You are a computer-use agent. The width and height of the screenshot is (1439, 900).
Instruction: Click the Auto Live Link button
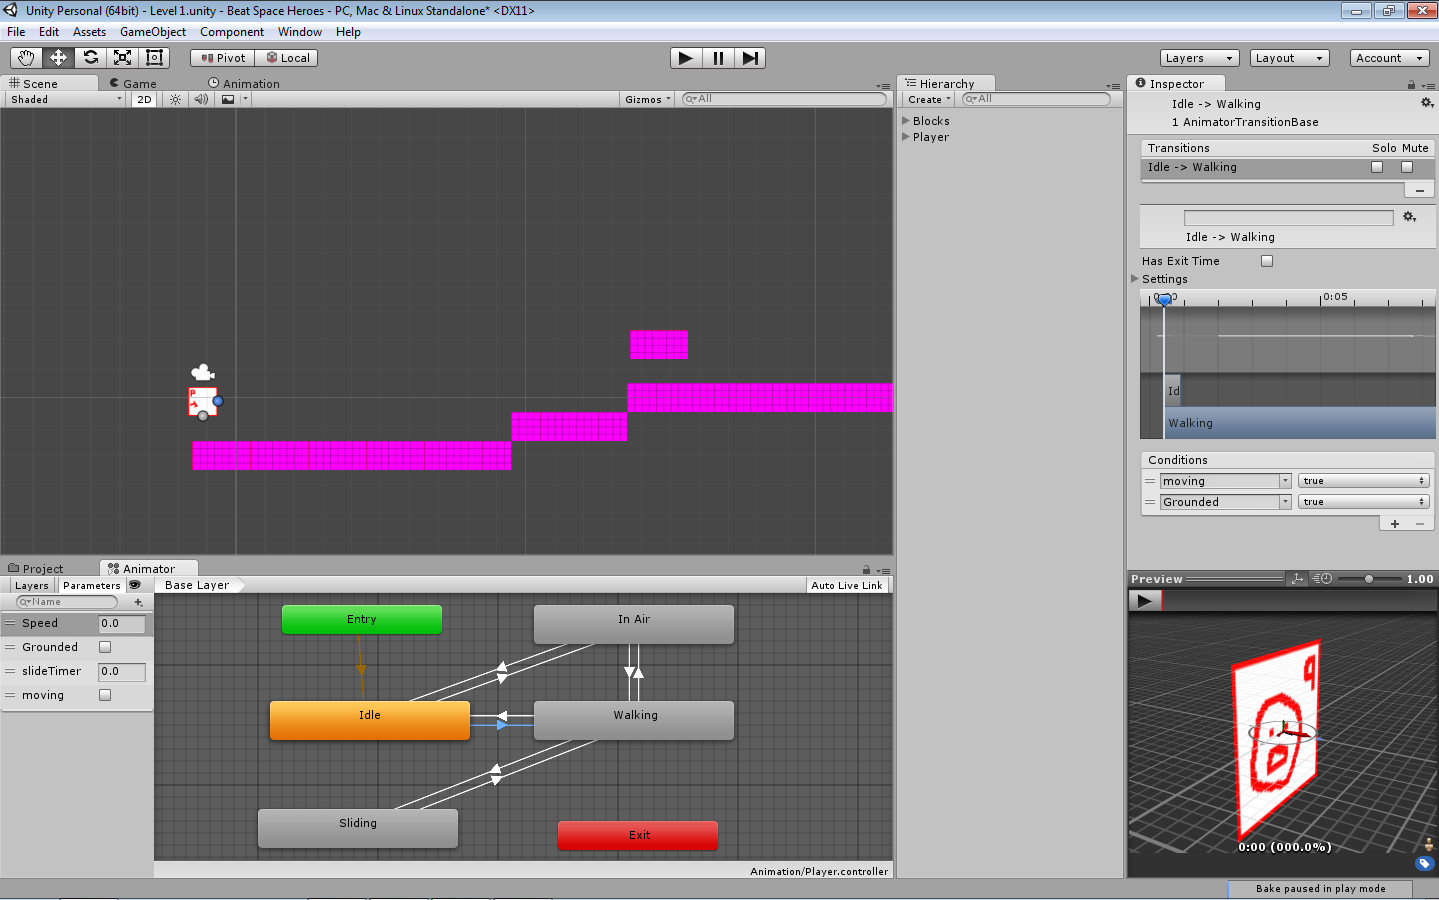[846, 585]
